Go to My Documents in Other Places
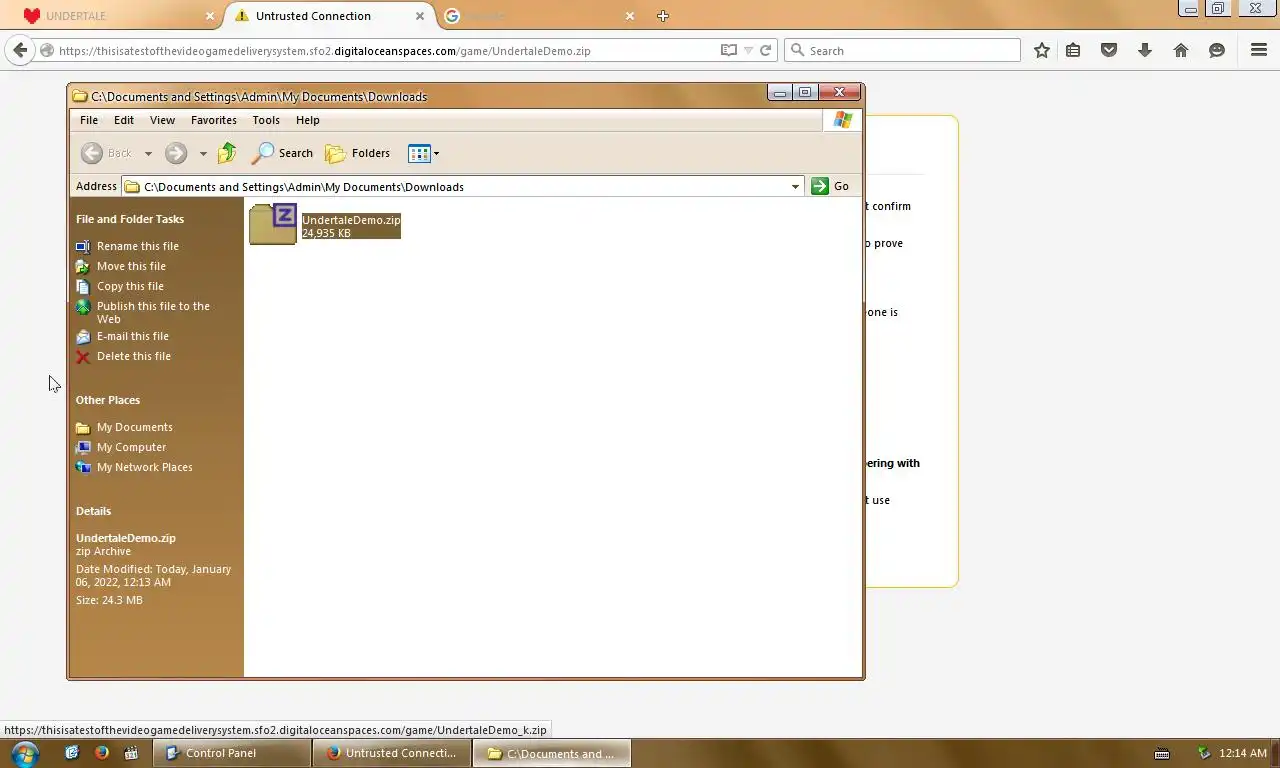This screenshot has height=768, width=1280. tap(135, 427)
